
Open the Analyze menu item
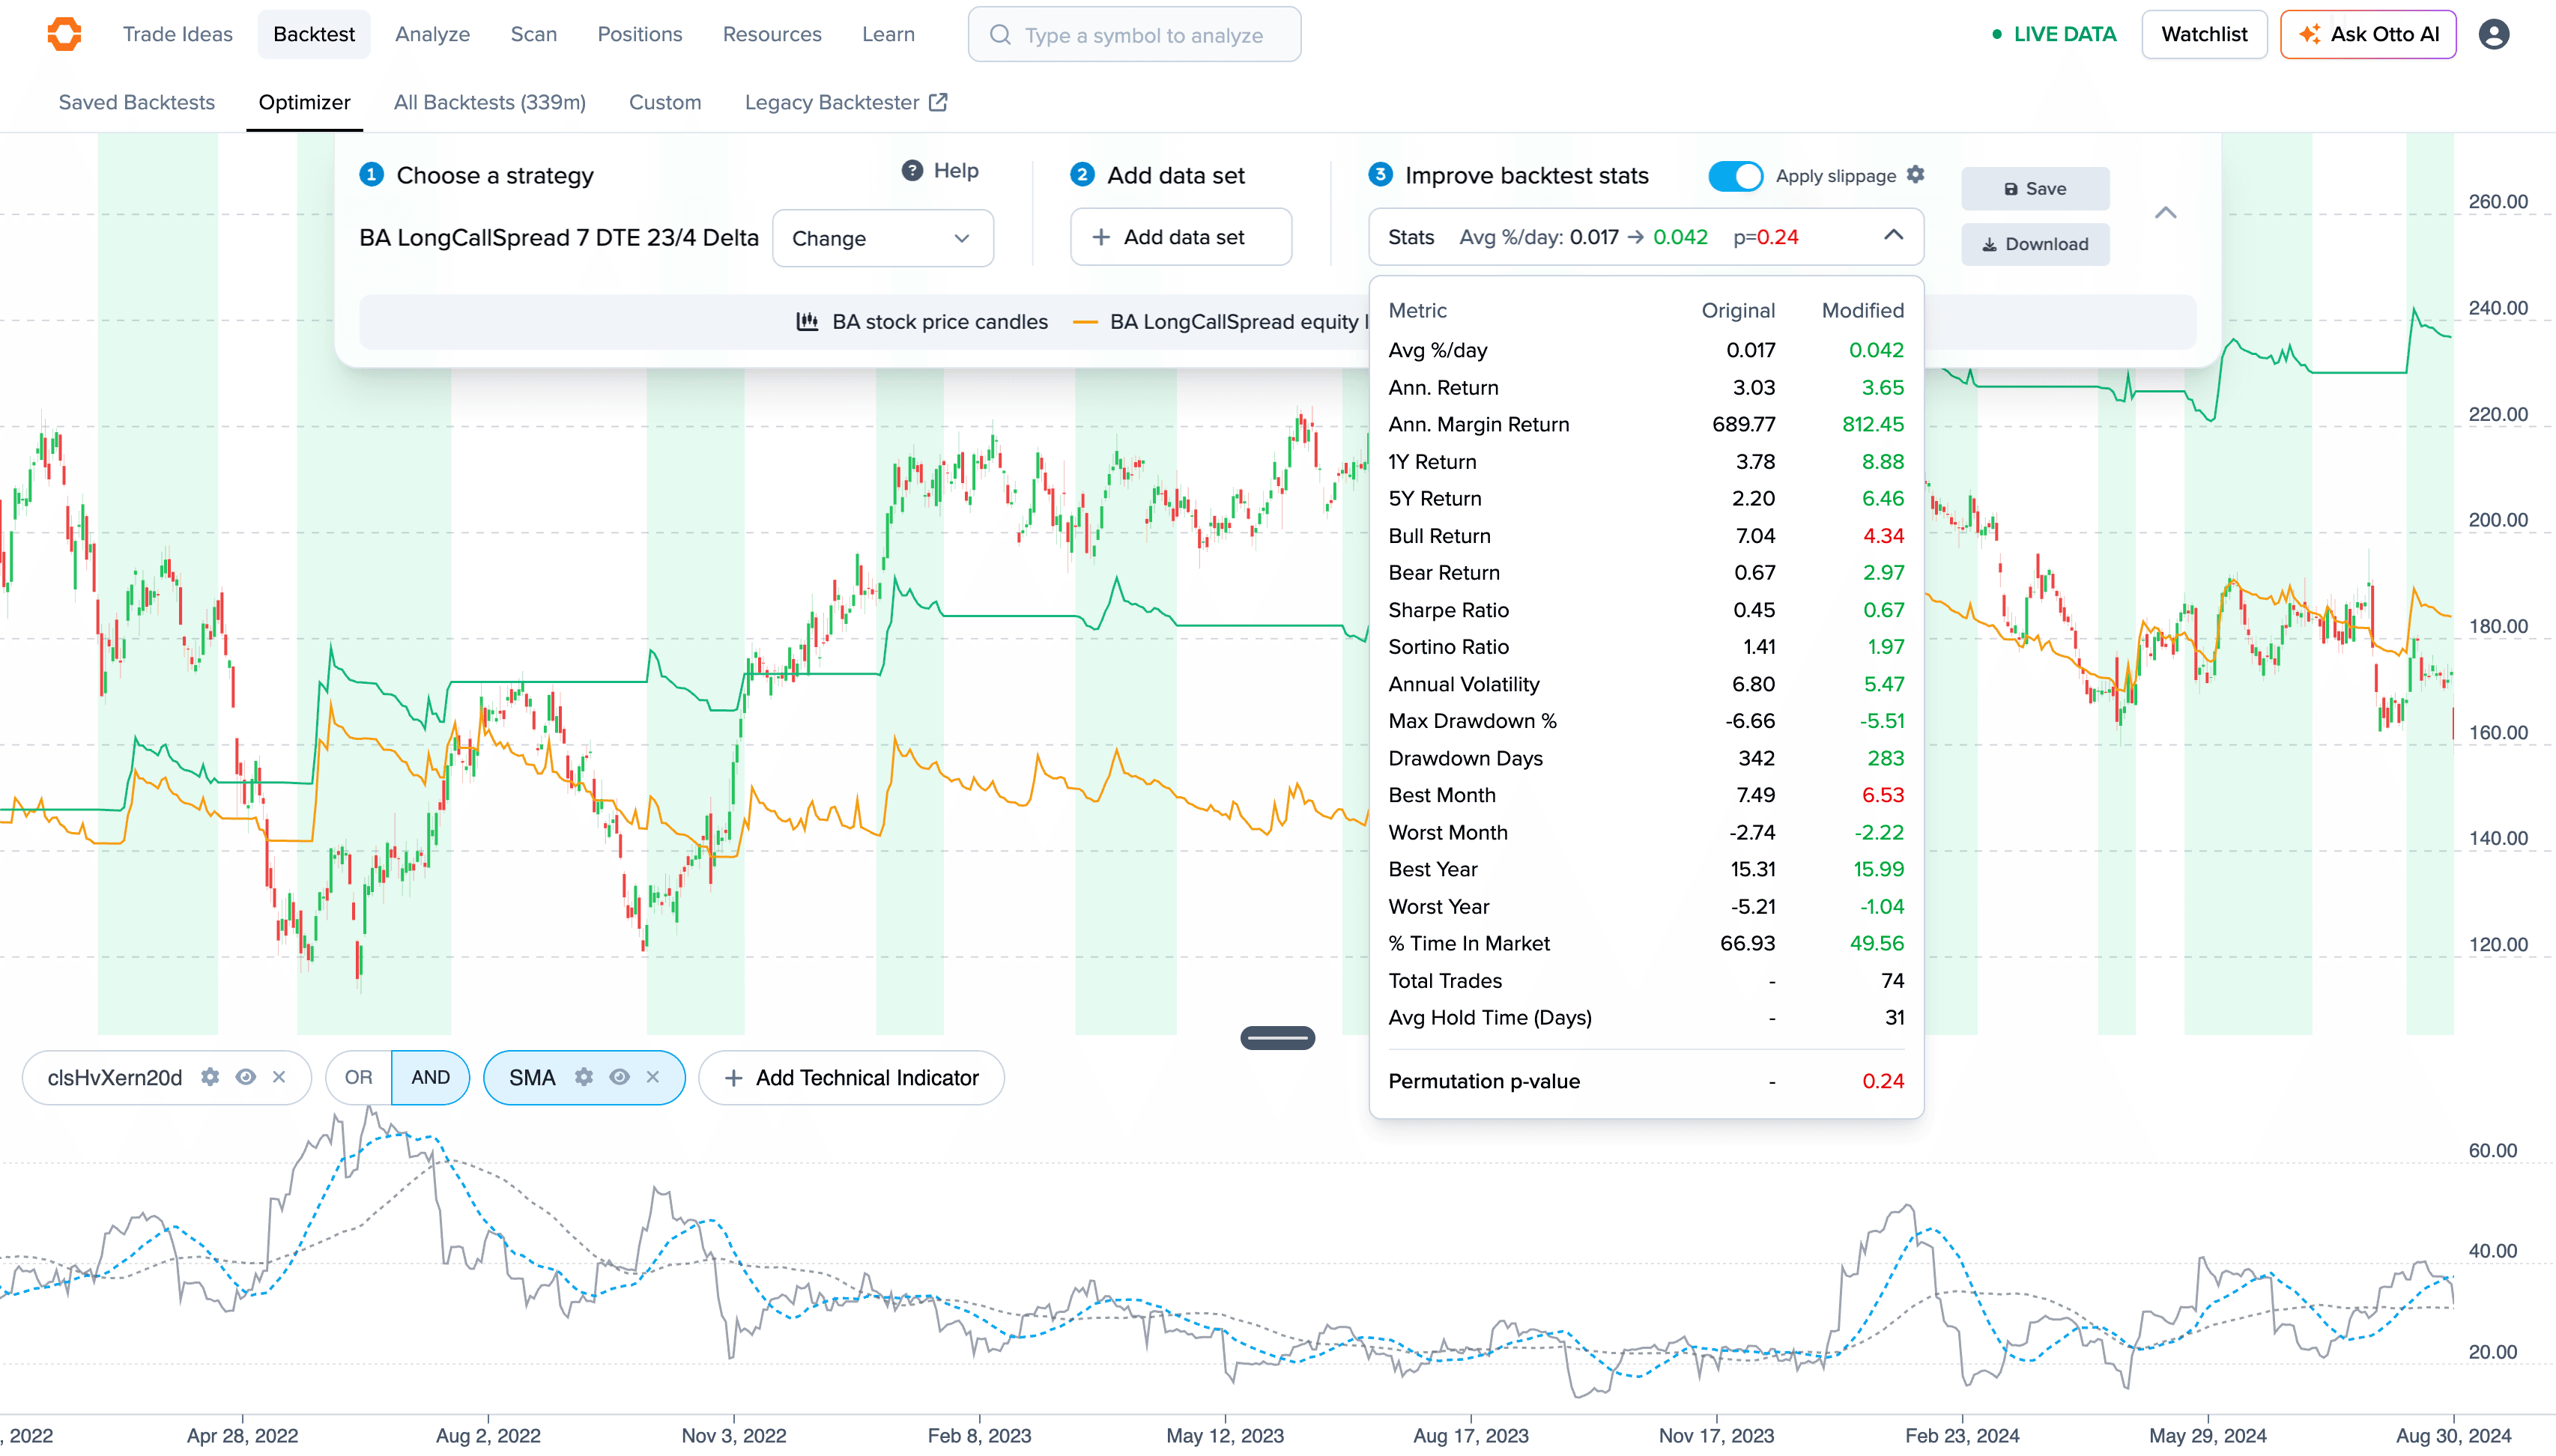click(432, 33)
